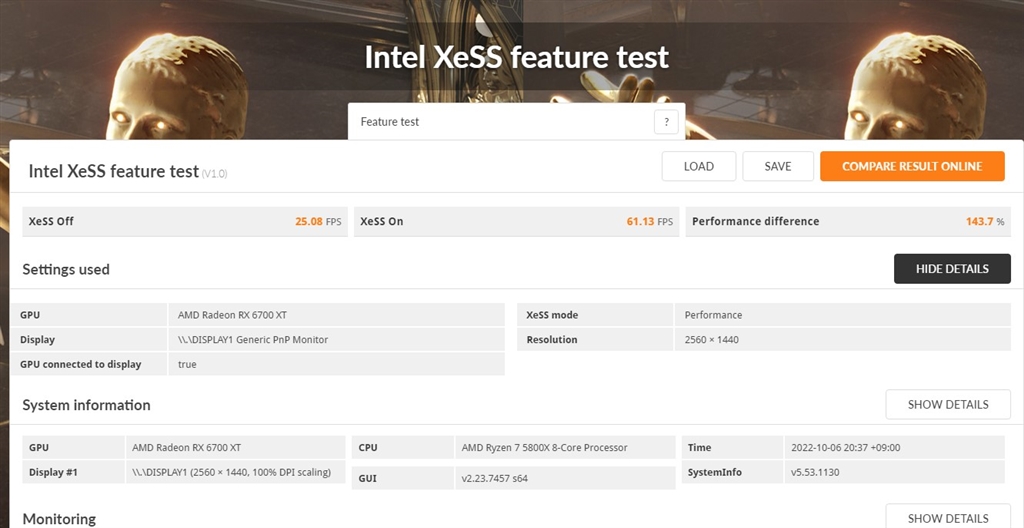The height and width of the screenshot is (528, 1024).
Task: Click the Performance difference 143.7 % tile
Action: pyautogui.click(x=847, y=221)
